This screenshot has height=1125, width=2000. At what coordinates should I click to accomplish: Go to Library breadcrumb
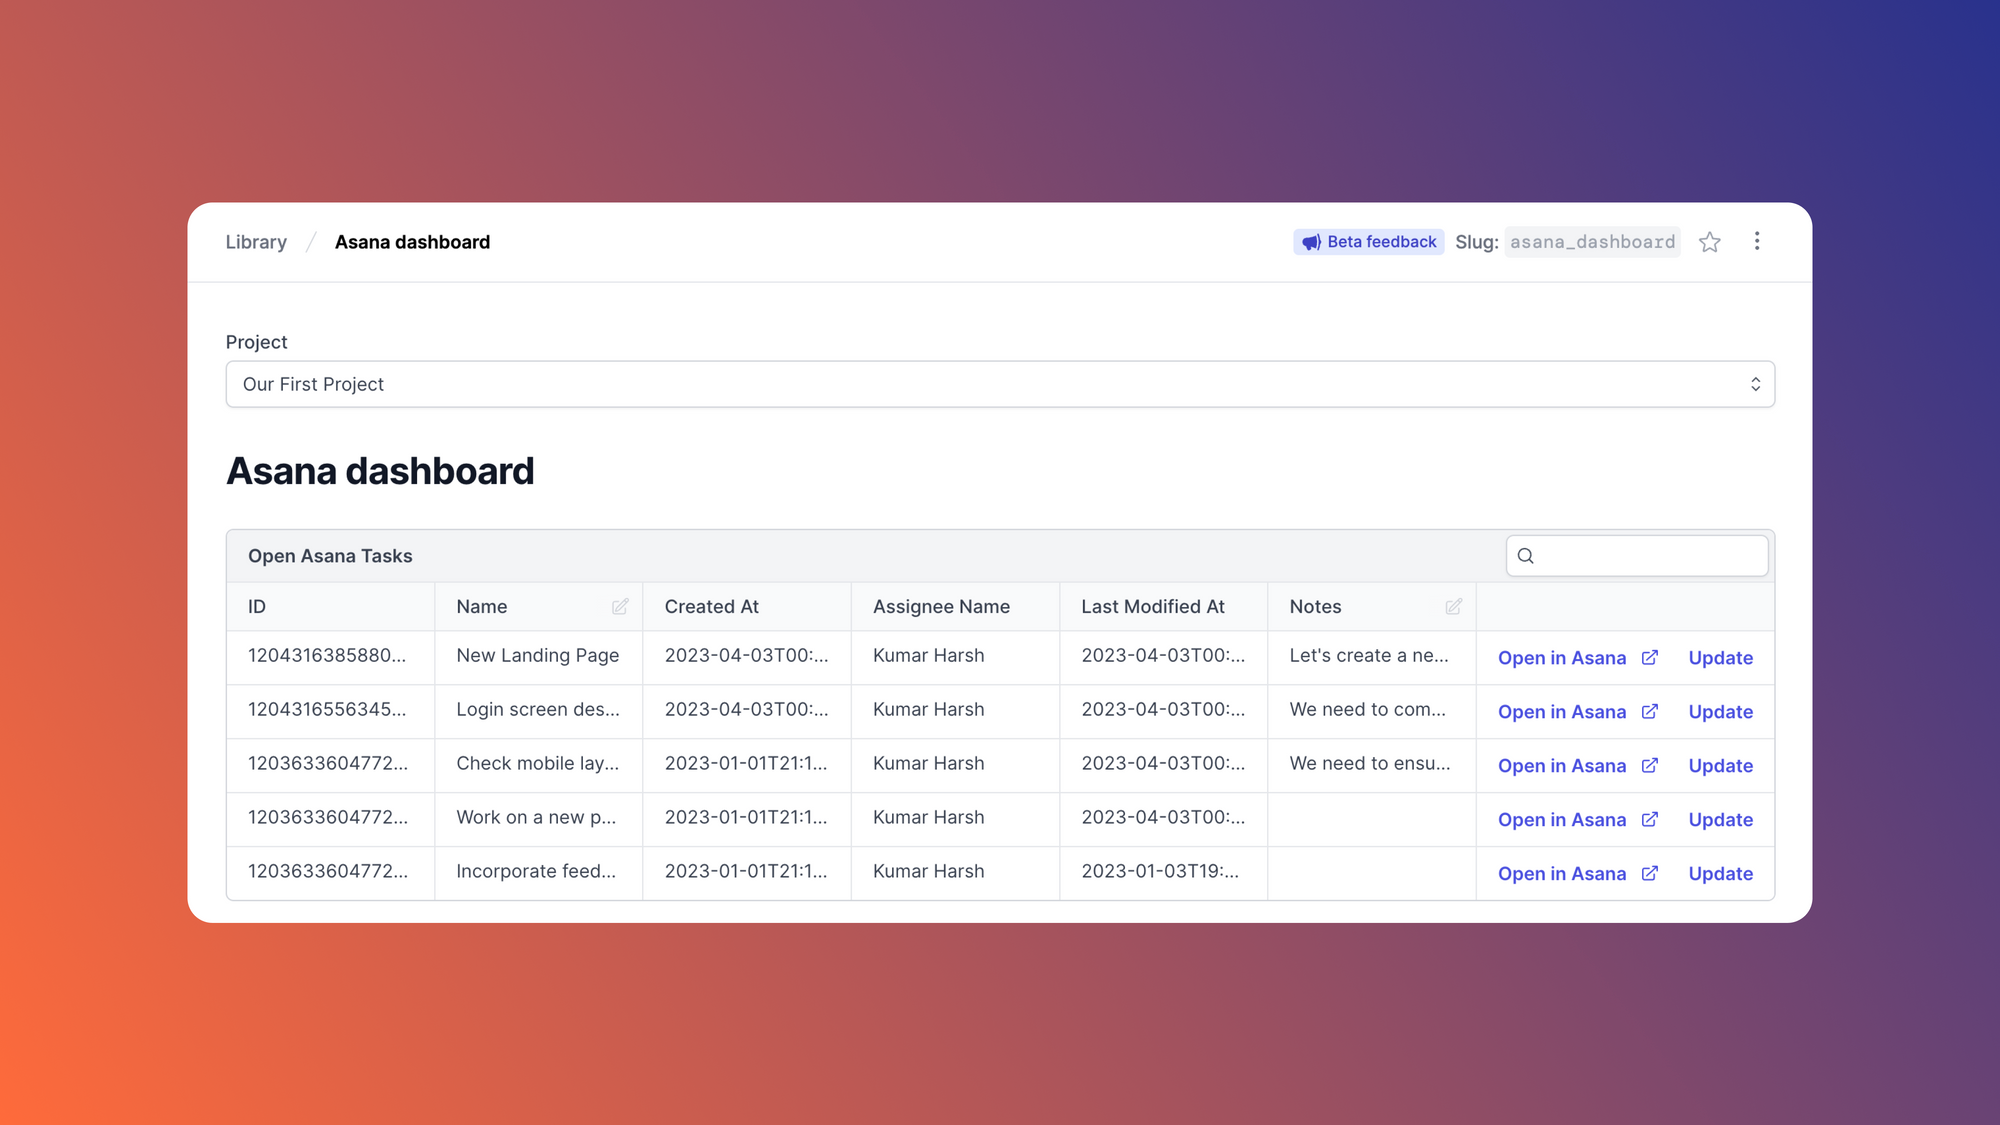coord(256,242)
